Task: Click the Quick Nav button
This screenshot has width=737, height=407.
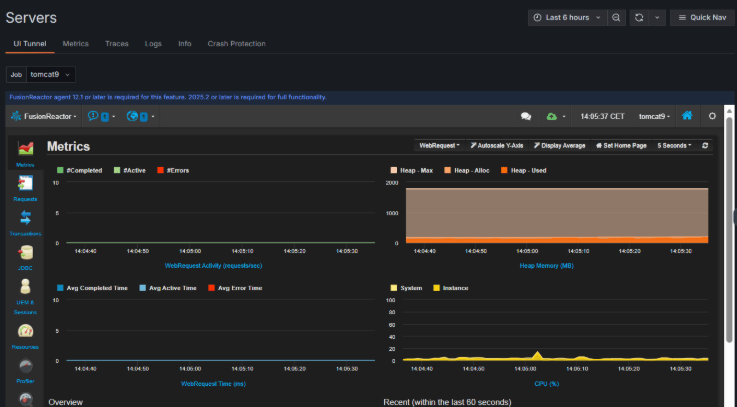Action: [x=701, y=17]
